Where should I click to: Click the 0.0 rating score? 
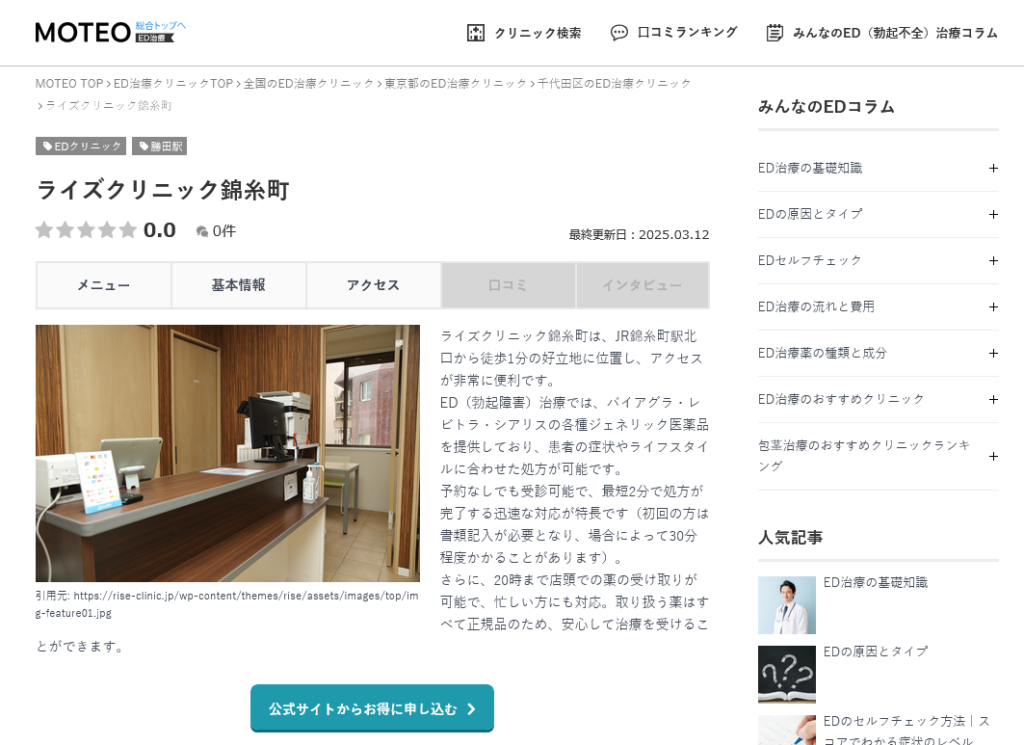(x=159, y=230)
